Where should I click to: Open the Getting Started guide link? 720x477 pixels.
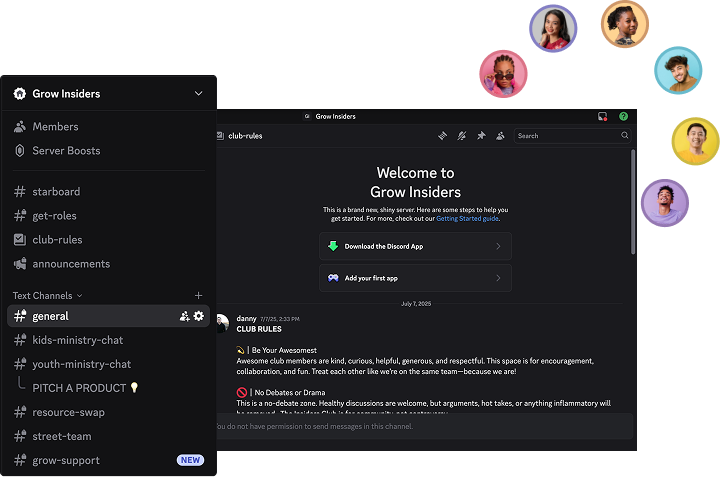point(467,219)
